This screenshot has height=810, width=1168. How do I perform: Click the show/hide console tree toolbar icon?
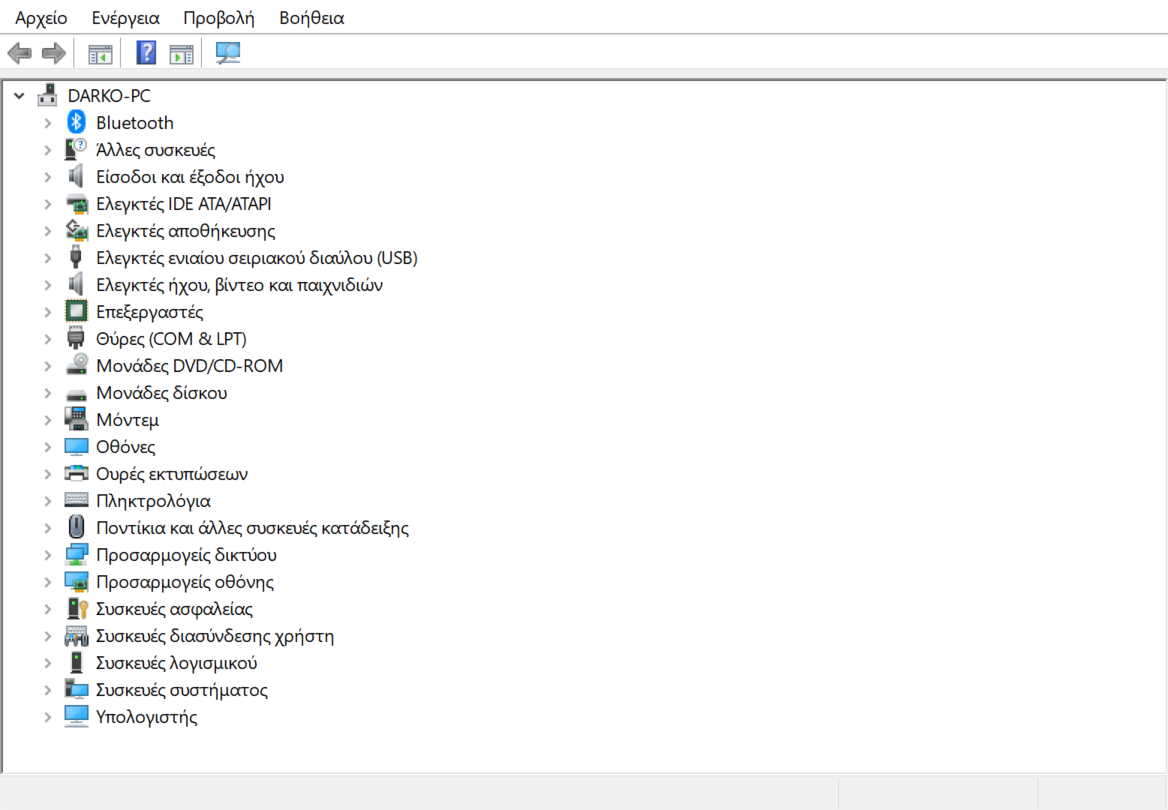click(x=100, y=54)
